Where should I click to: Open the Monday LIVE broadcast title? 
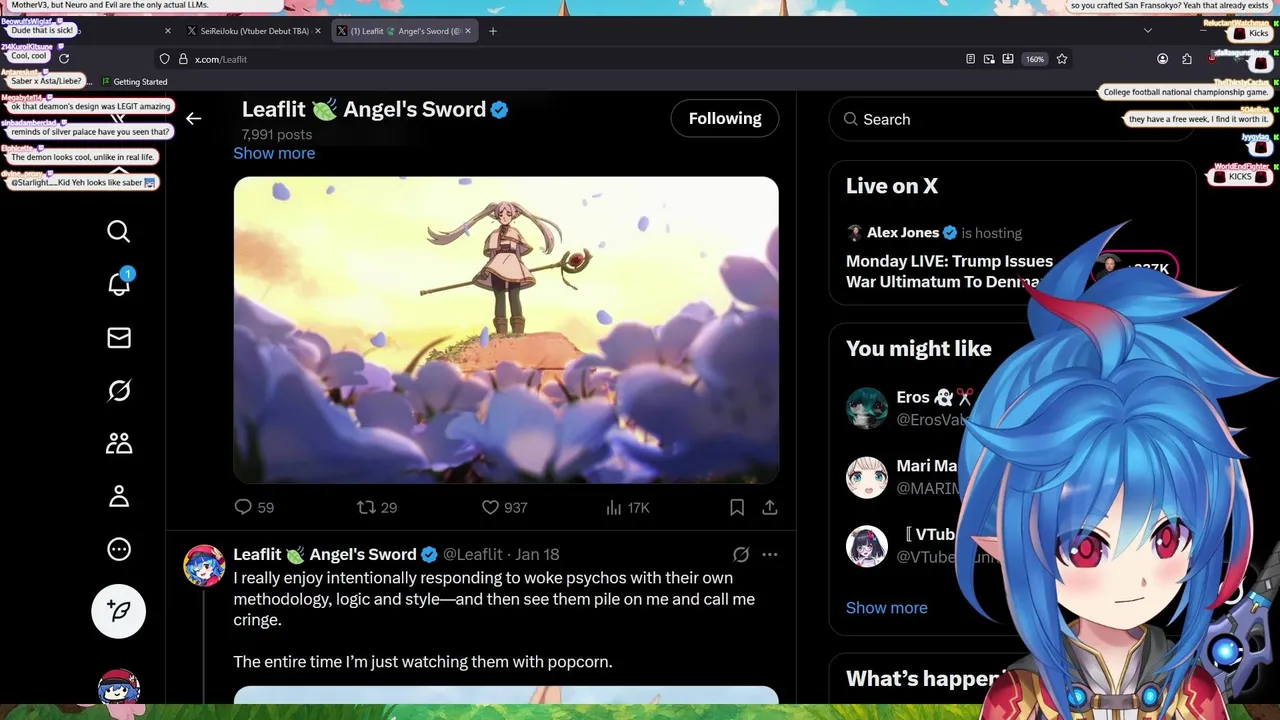pos(949,271)
